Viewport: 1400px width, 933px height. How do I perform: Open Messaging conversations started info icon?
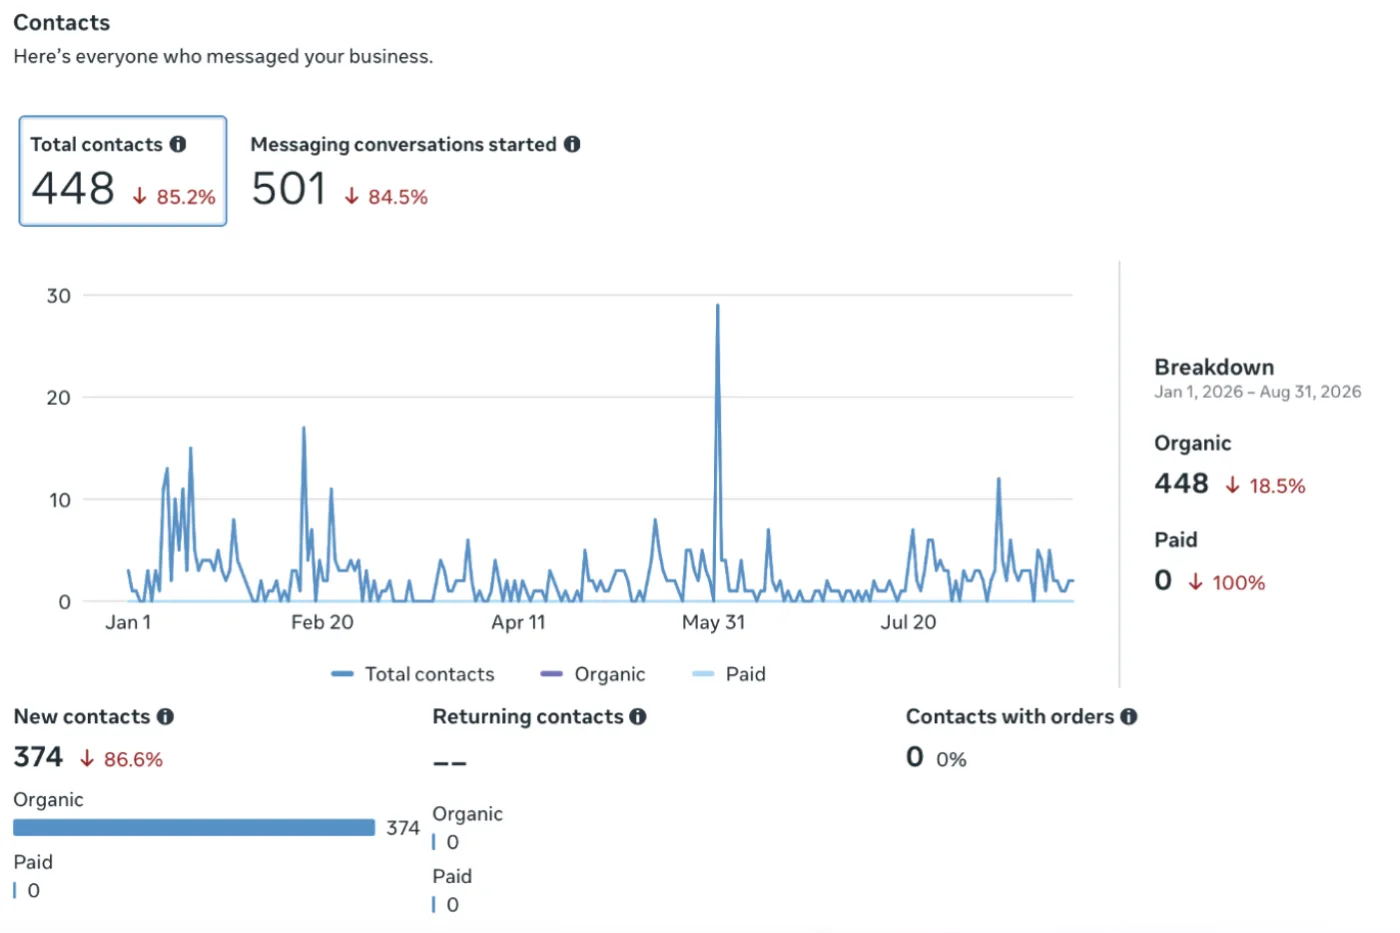click(x=572, y=144)
